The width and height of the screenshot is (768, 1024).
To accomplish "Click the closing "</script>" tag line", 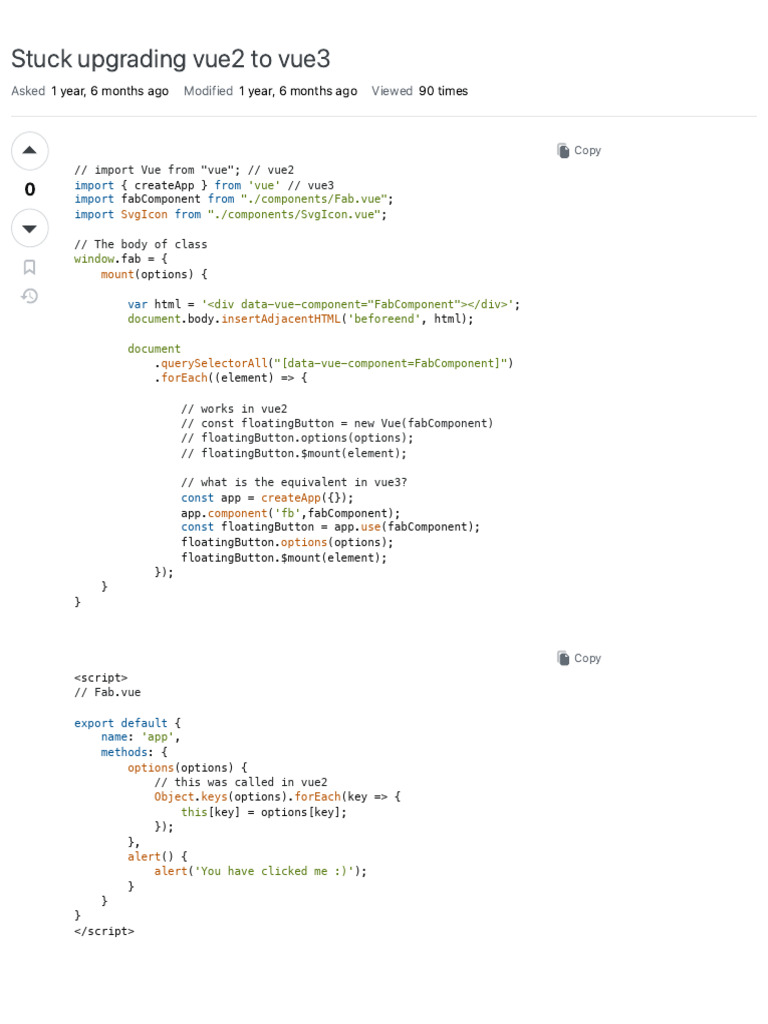I will (x=104, y=931).
